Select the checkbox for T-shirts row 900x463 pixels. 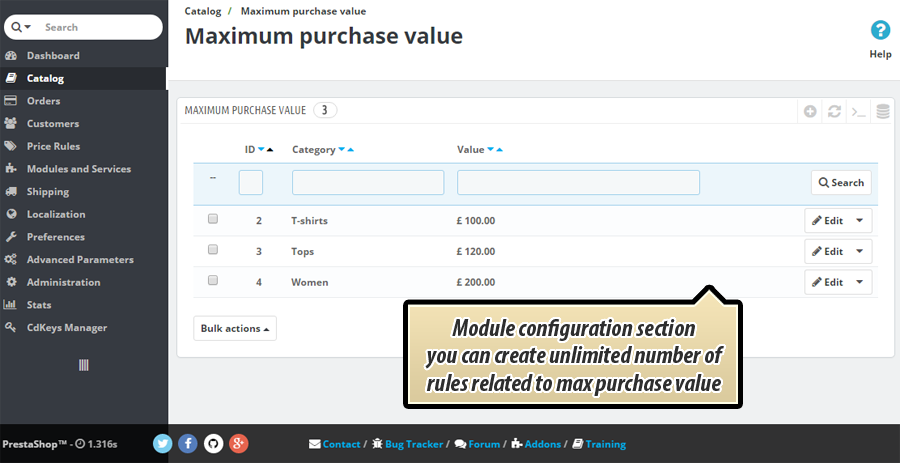213,219
